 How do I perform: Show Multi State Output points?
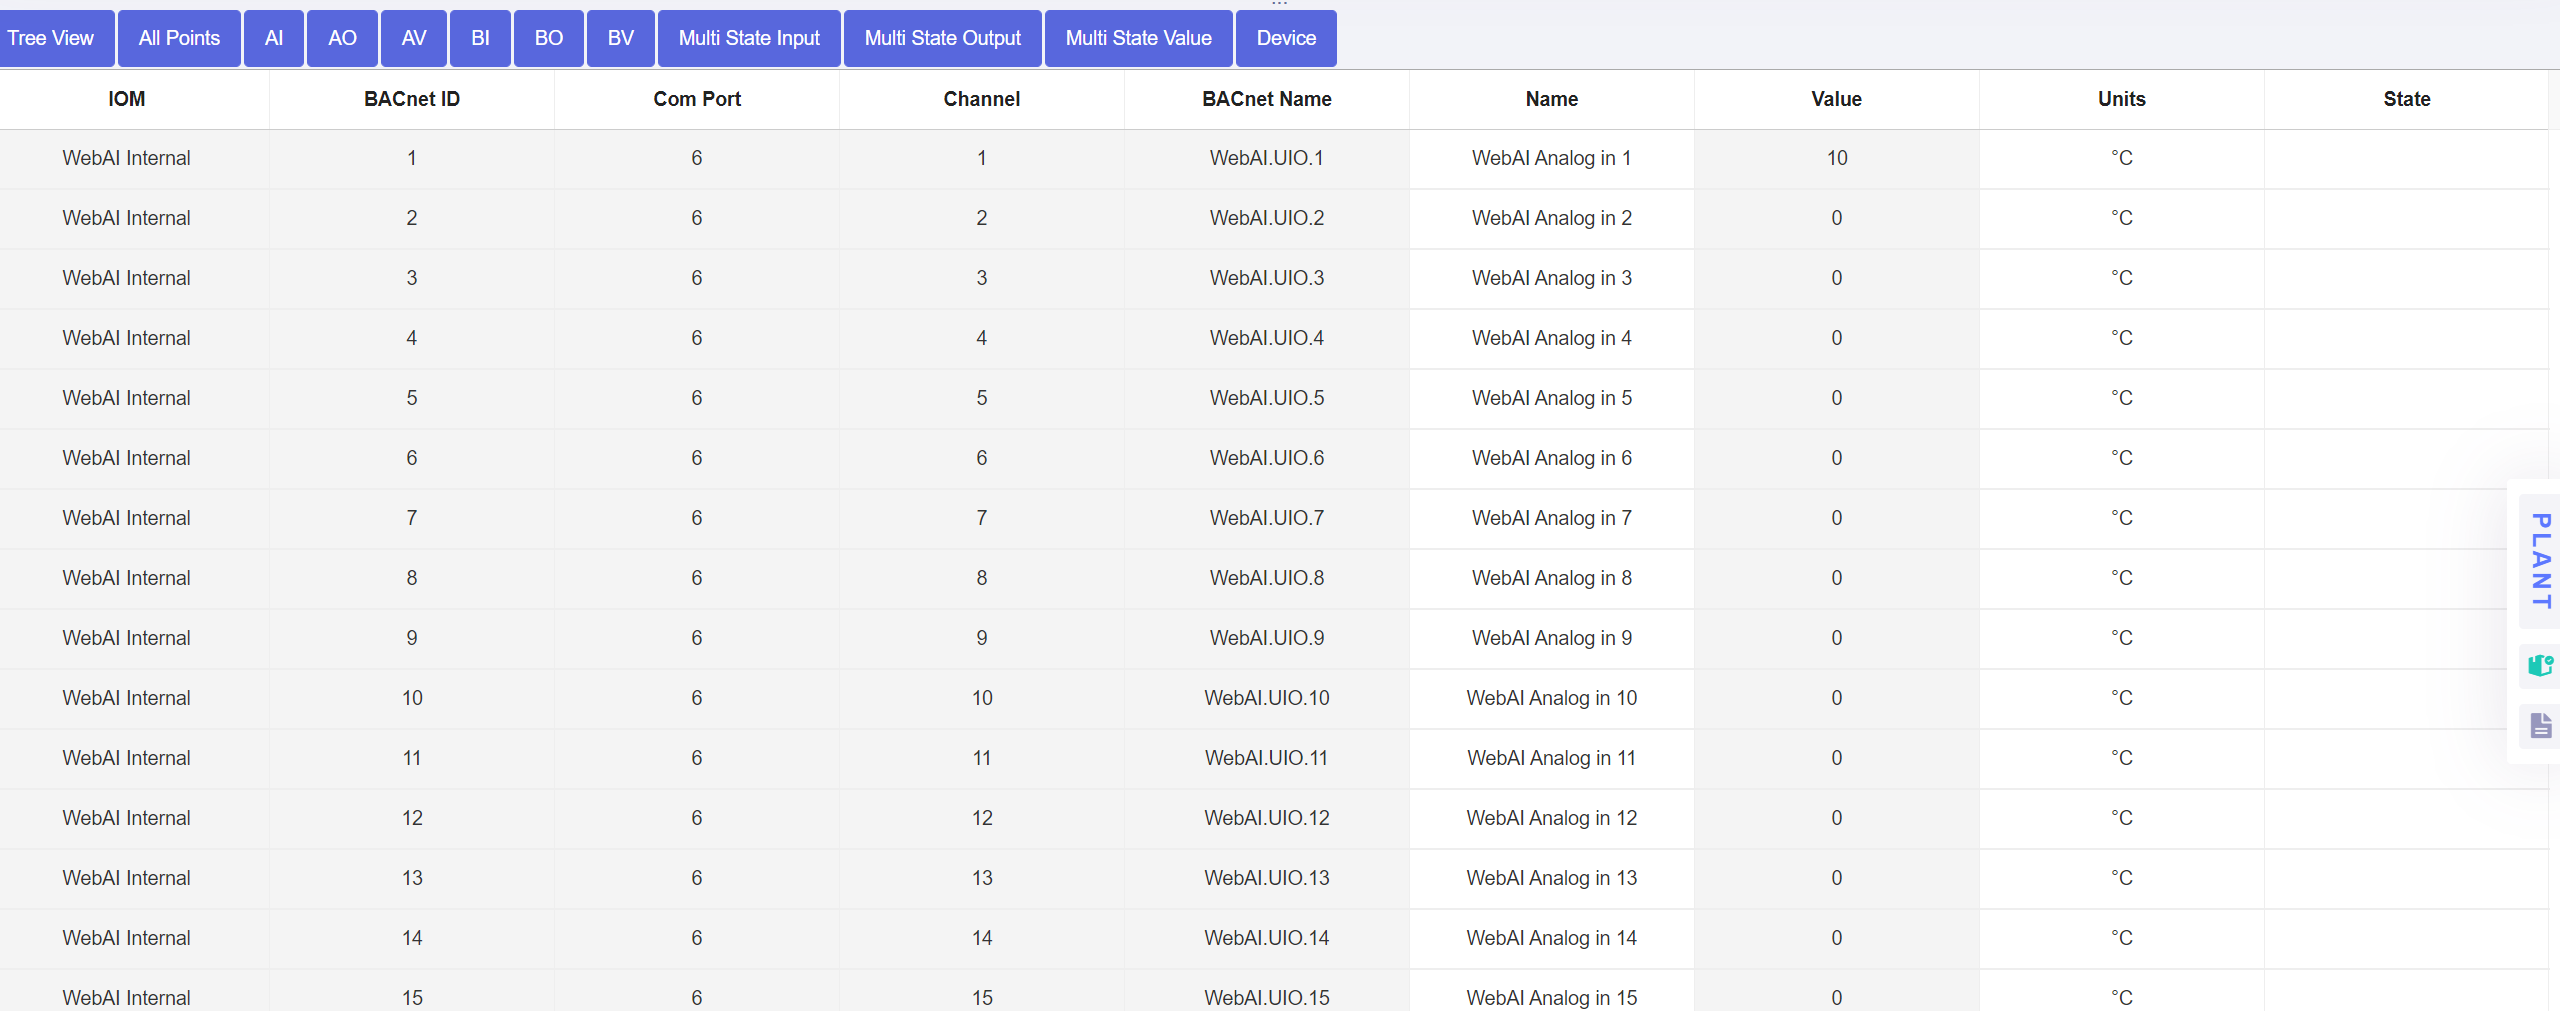[941, 38]
